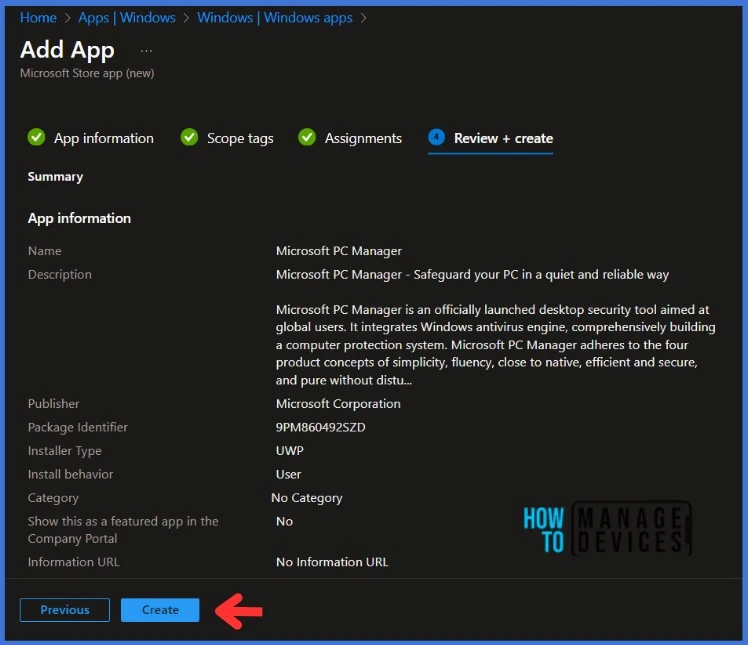Select the publisher Microsoft Corporation
Screen dimensions: 748x645
click(x=338, y=404)
